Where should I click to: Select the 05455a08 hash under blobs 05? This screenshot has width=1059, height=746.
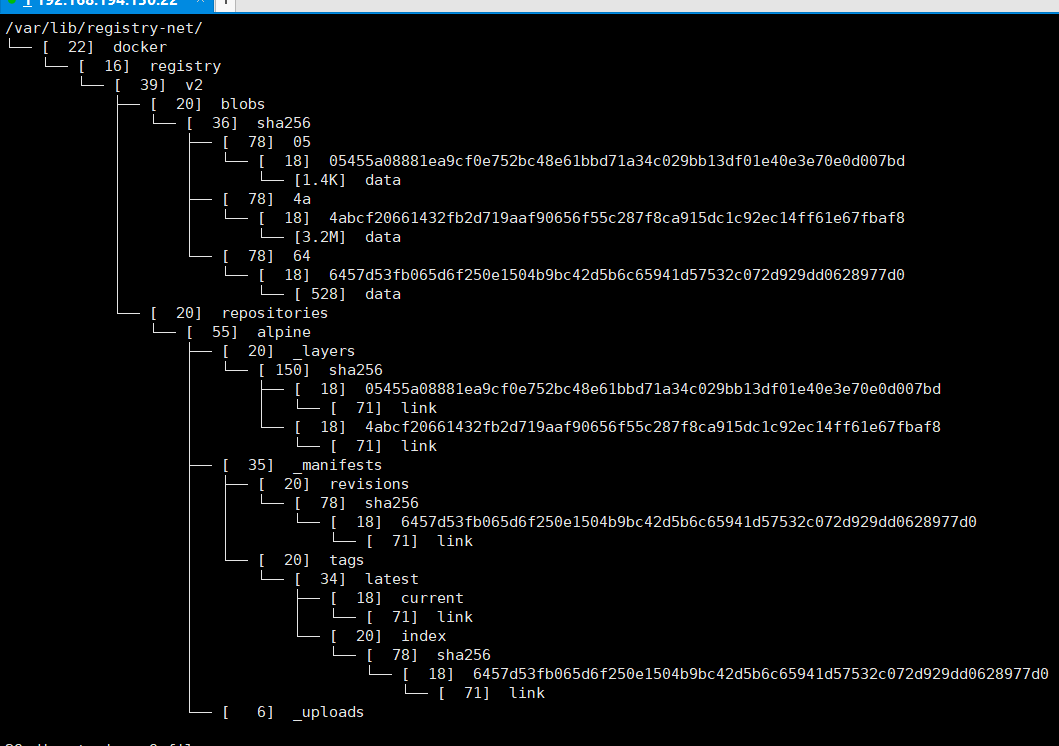pyautogui.click(x=617, y=161)
